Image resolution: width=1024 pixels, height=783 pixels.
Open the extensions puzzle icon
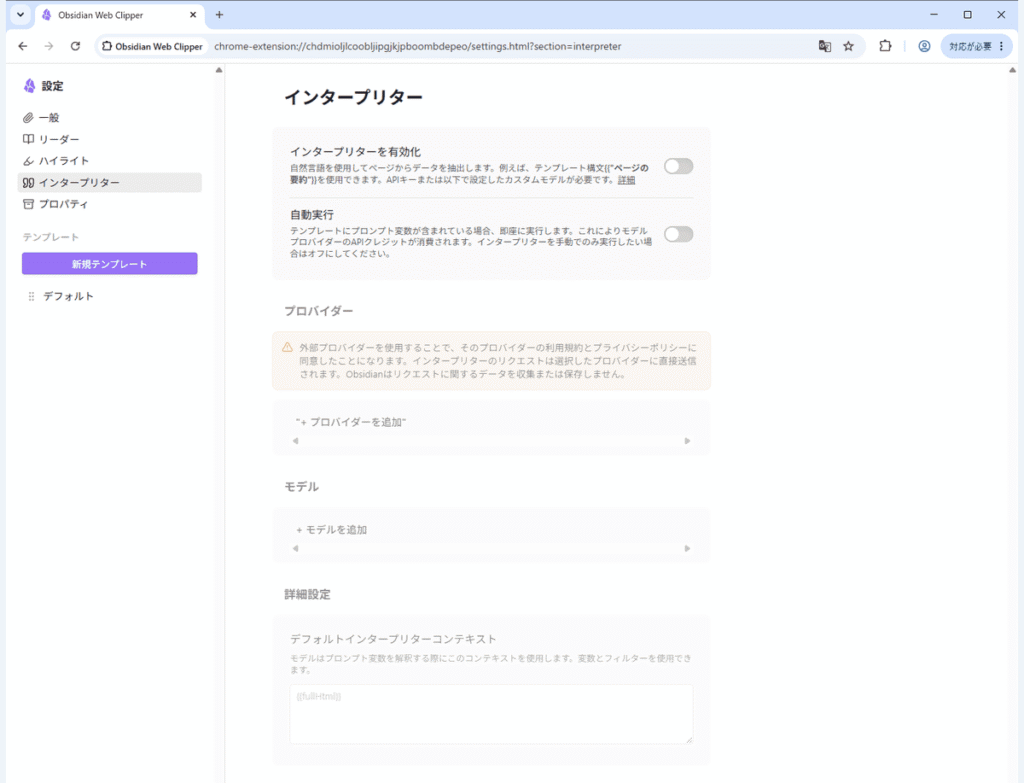point(885,46)
